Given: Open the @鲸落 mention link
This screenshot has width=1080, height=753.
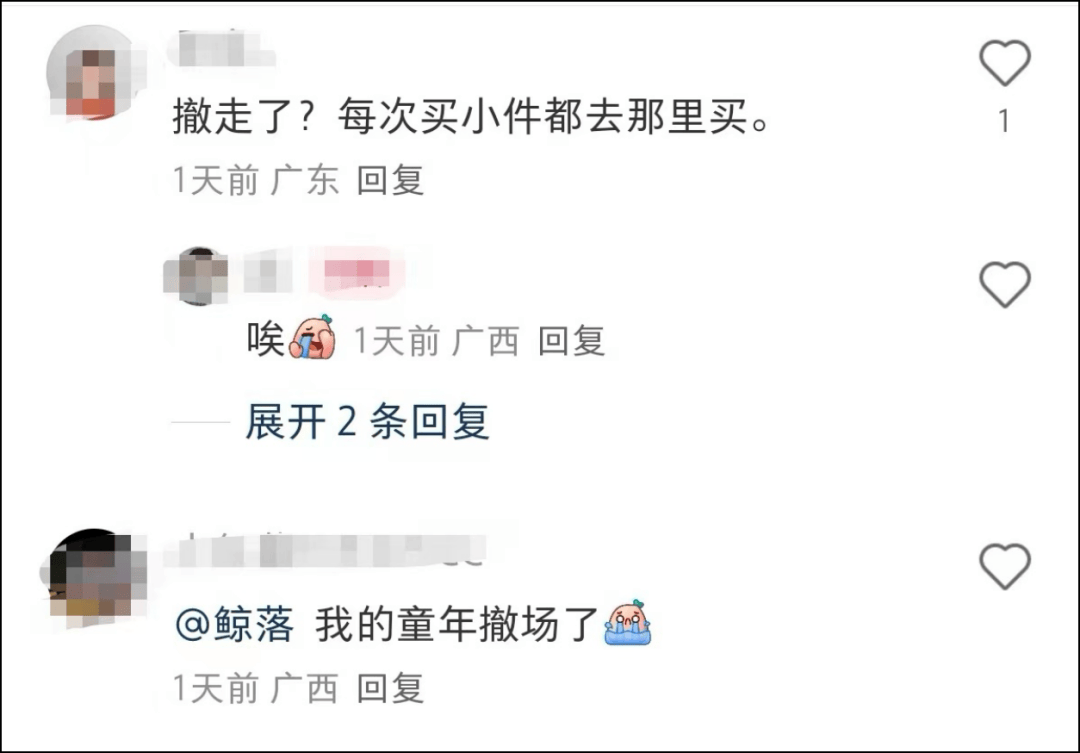Looking at the screenshot, I should 235,624.
